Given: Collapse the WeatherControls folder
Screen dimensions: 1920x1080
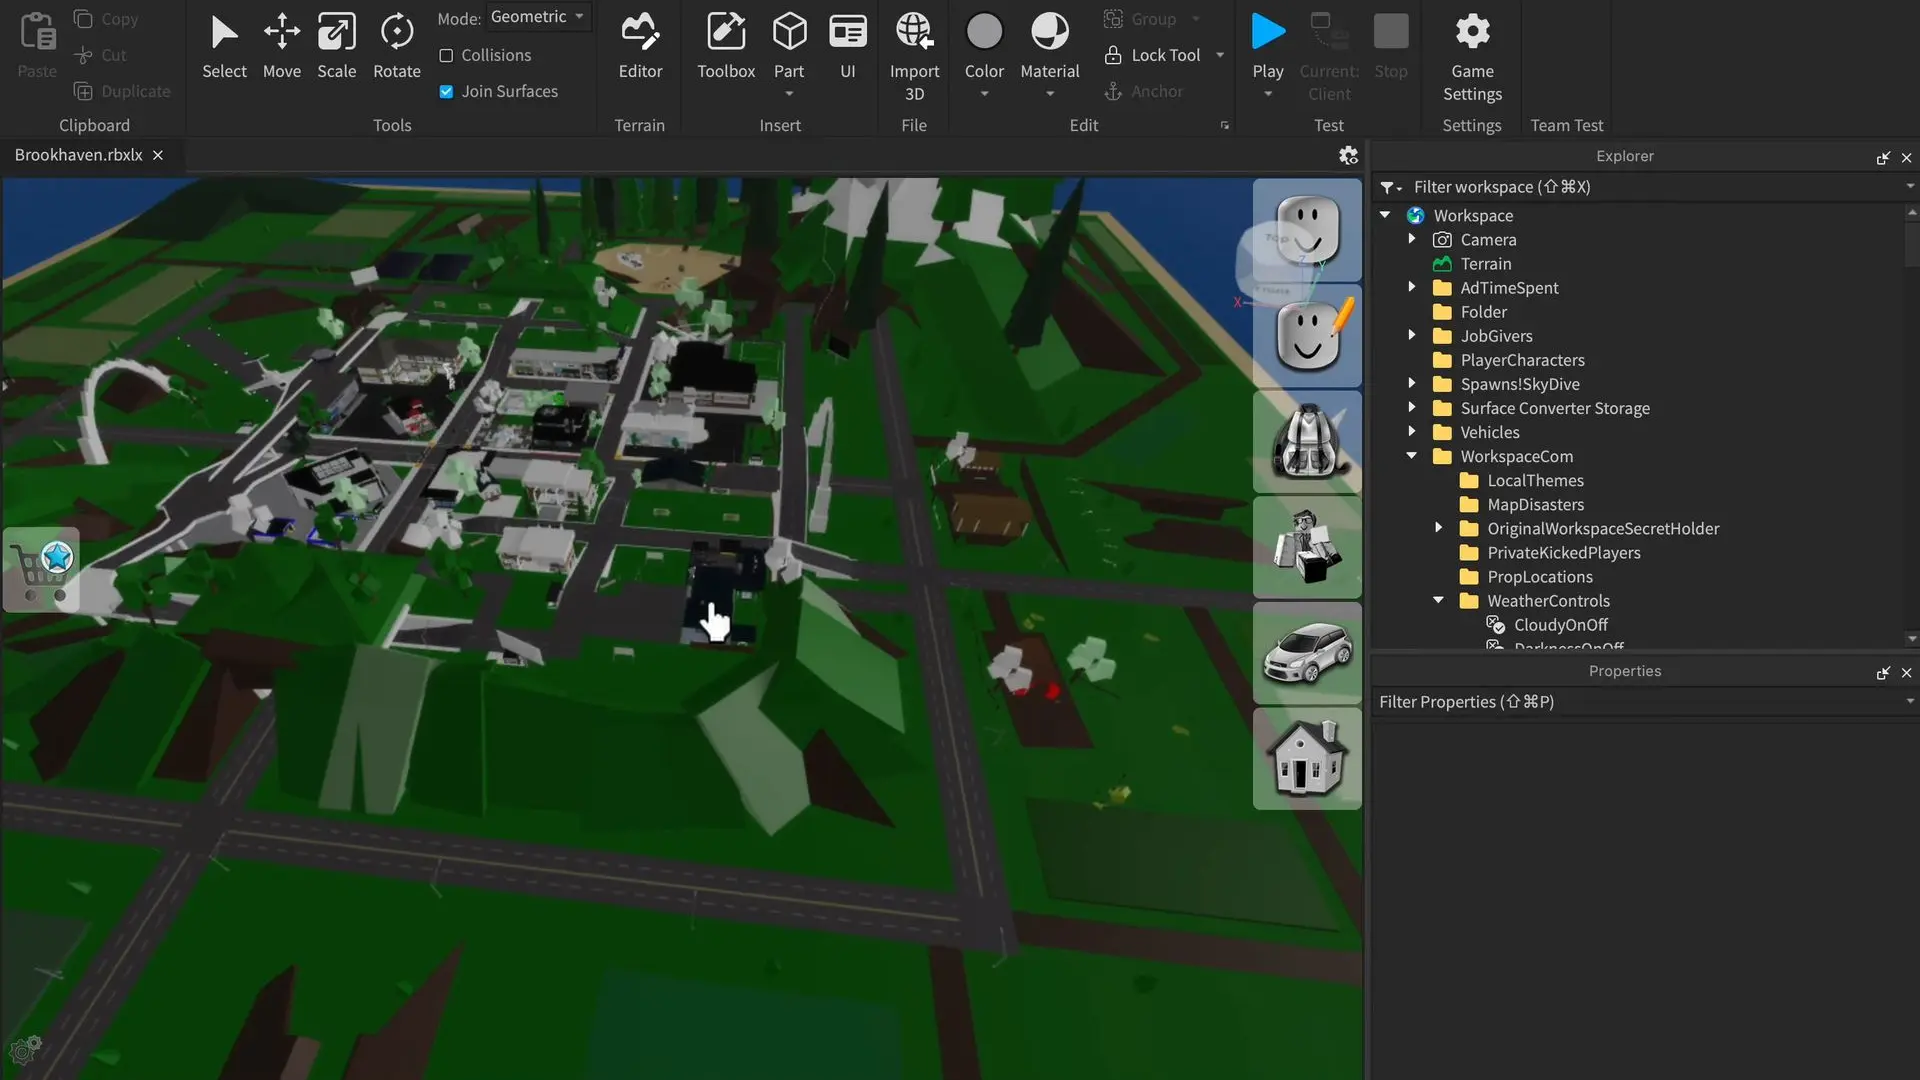Looking at the screenshot, I should click(x=1439, y=600).
